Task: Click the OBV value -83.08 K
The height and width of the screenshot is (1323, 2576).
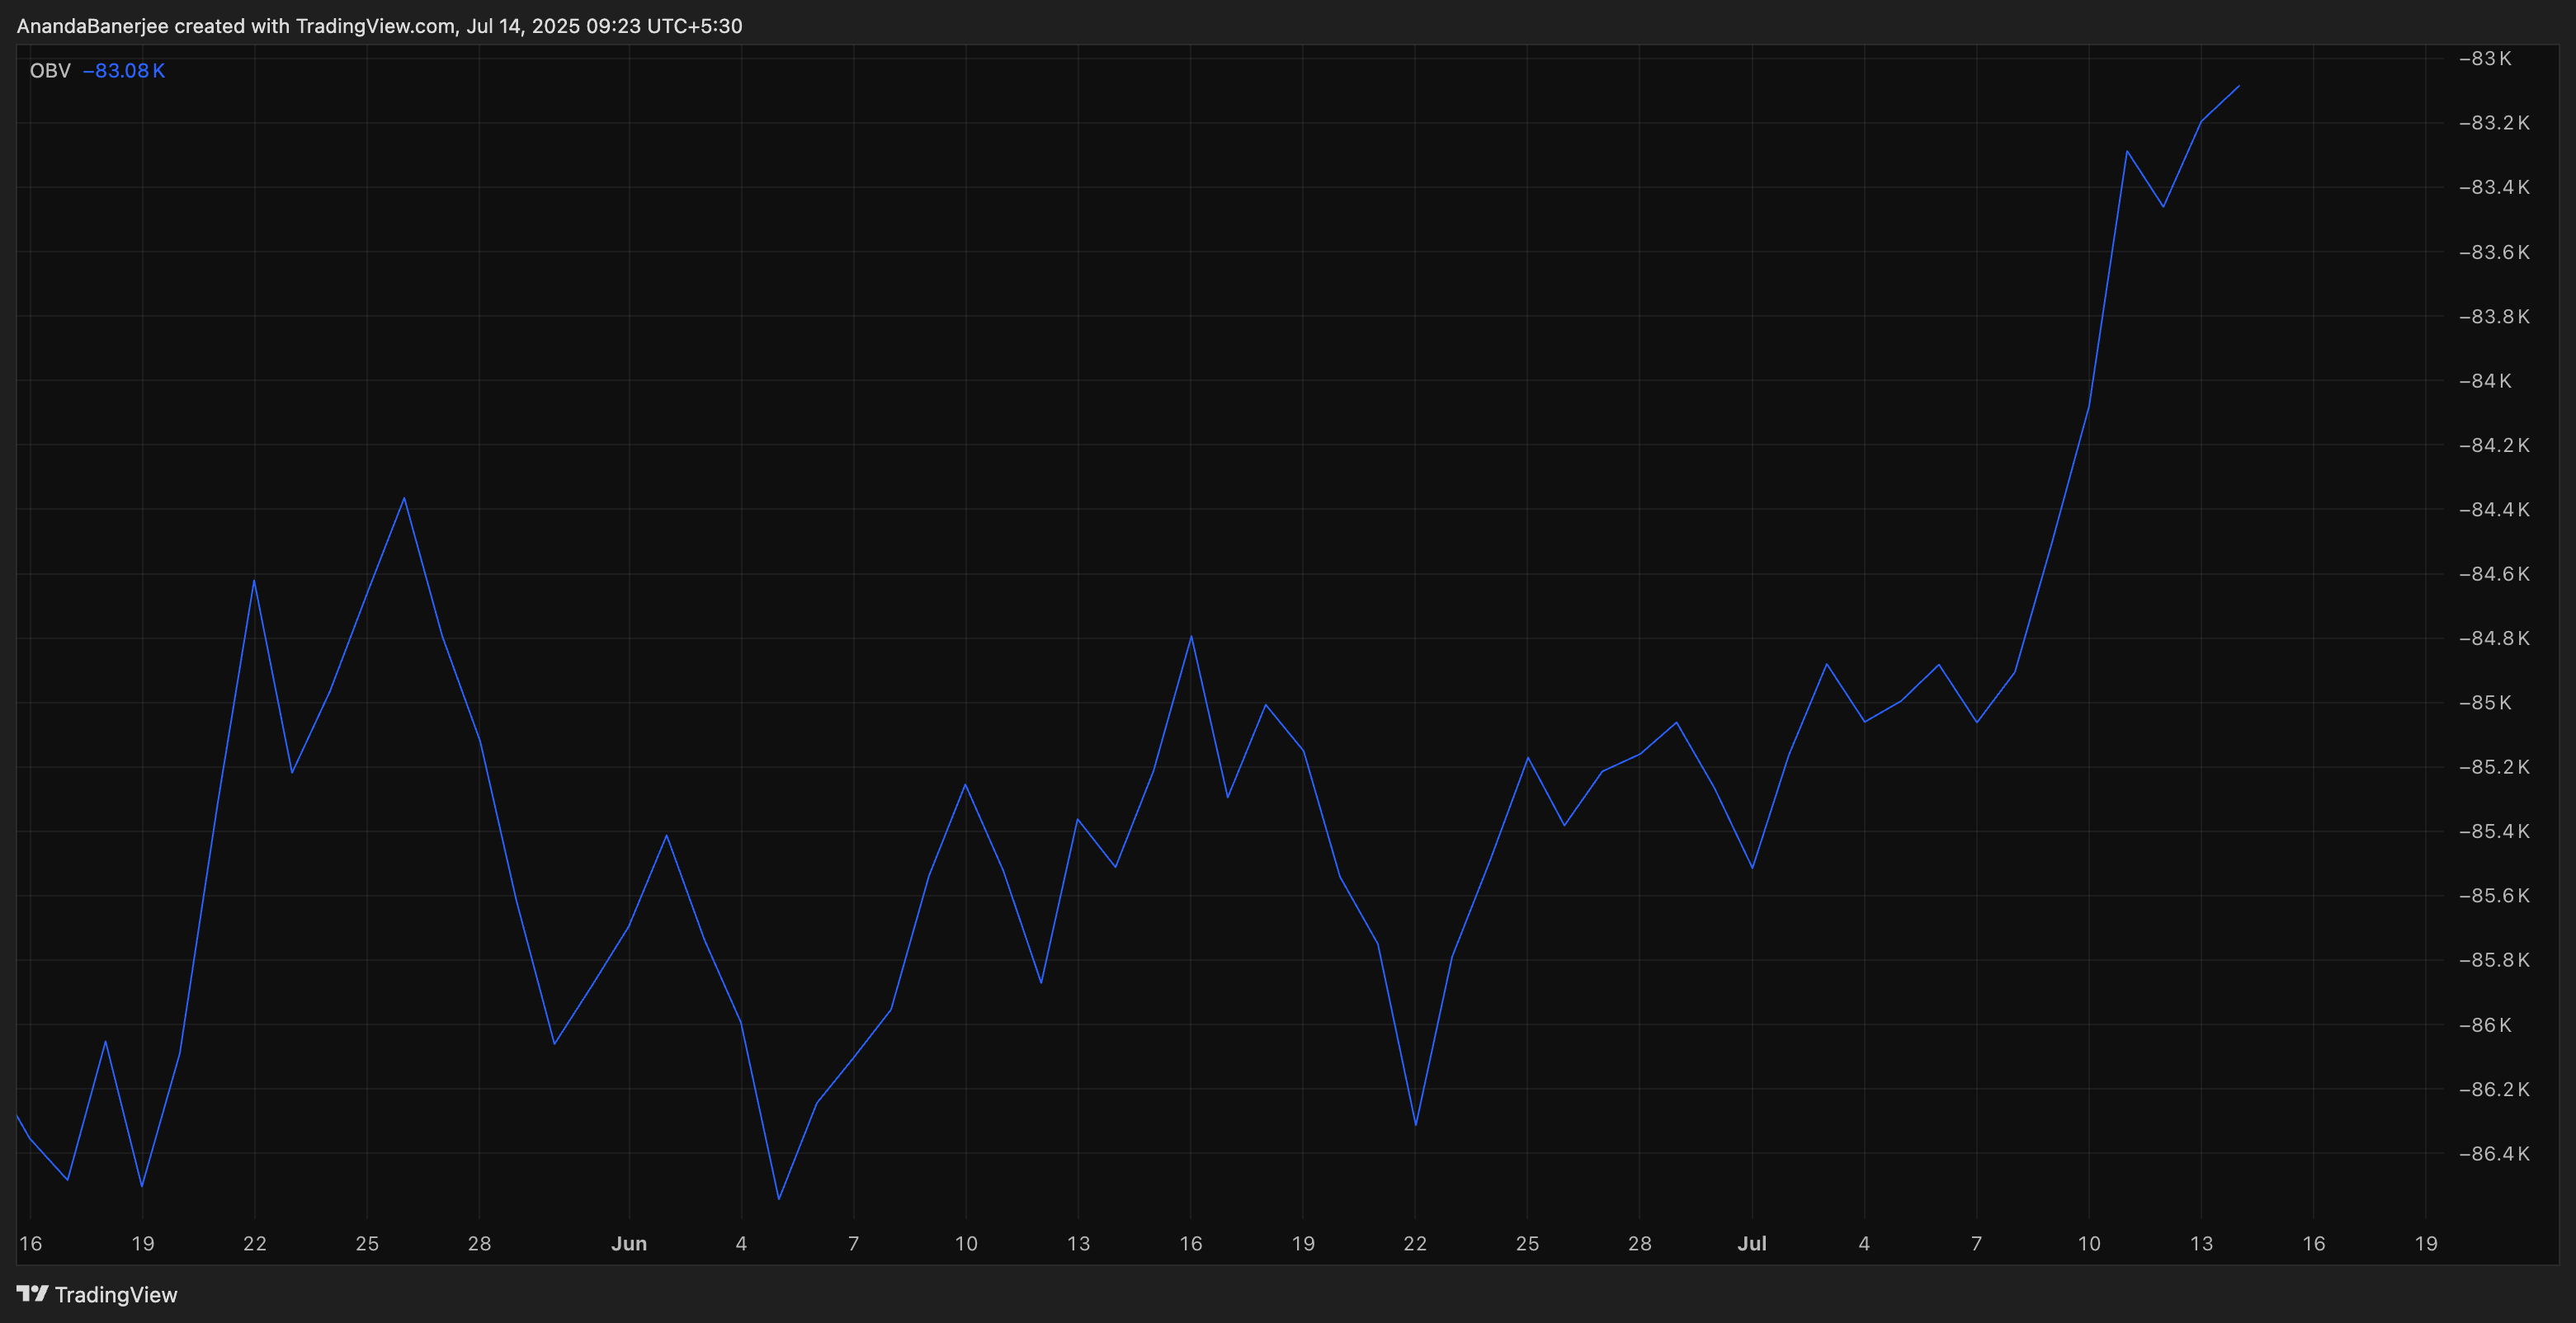Action: (124, 71)
